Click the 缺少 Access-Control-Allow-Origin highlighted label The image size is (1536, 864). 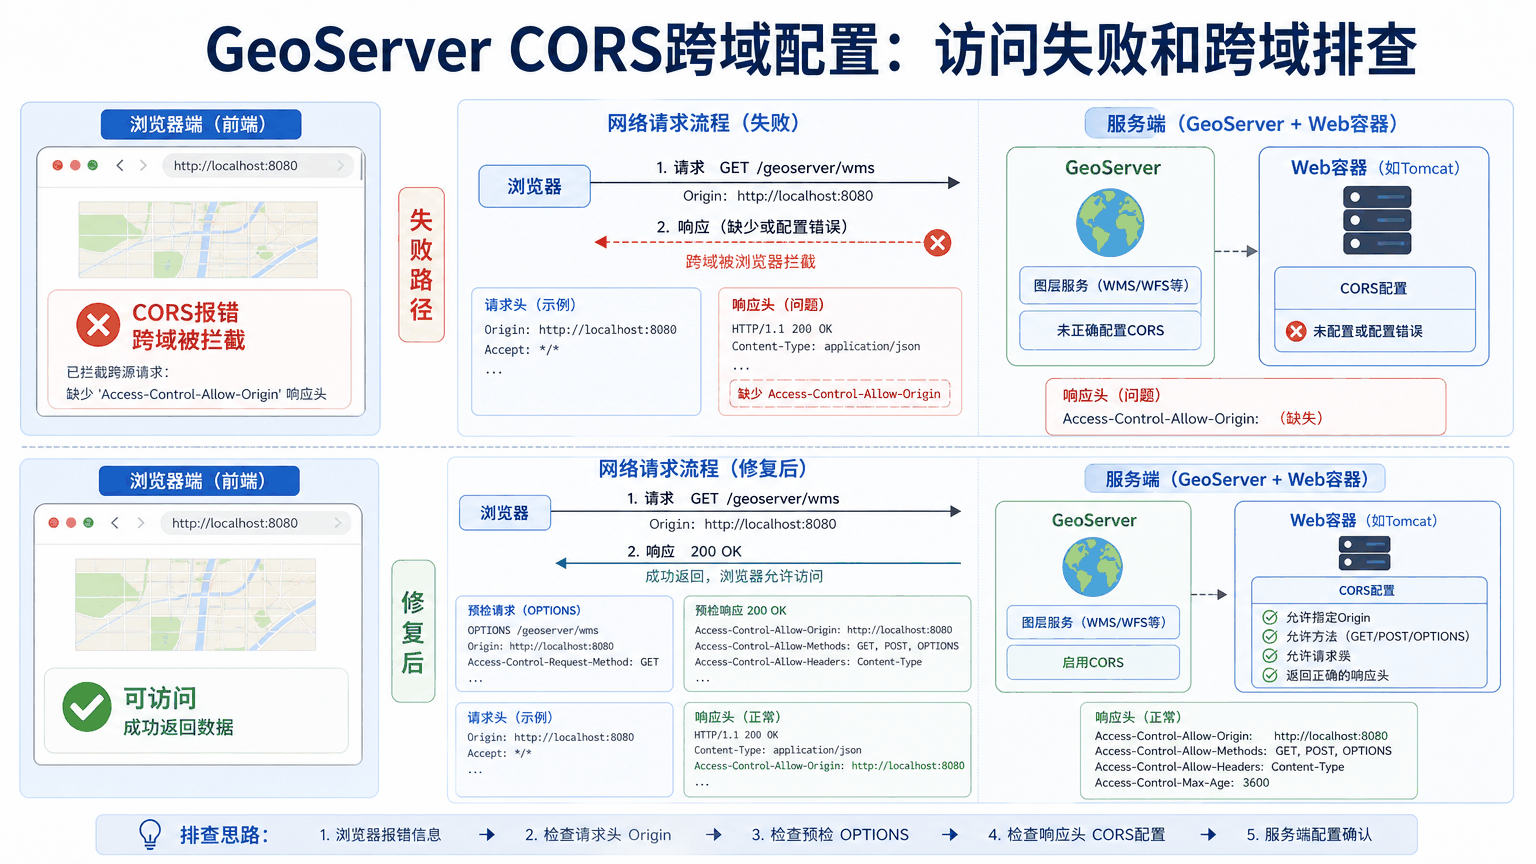[x=839, y=394]
